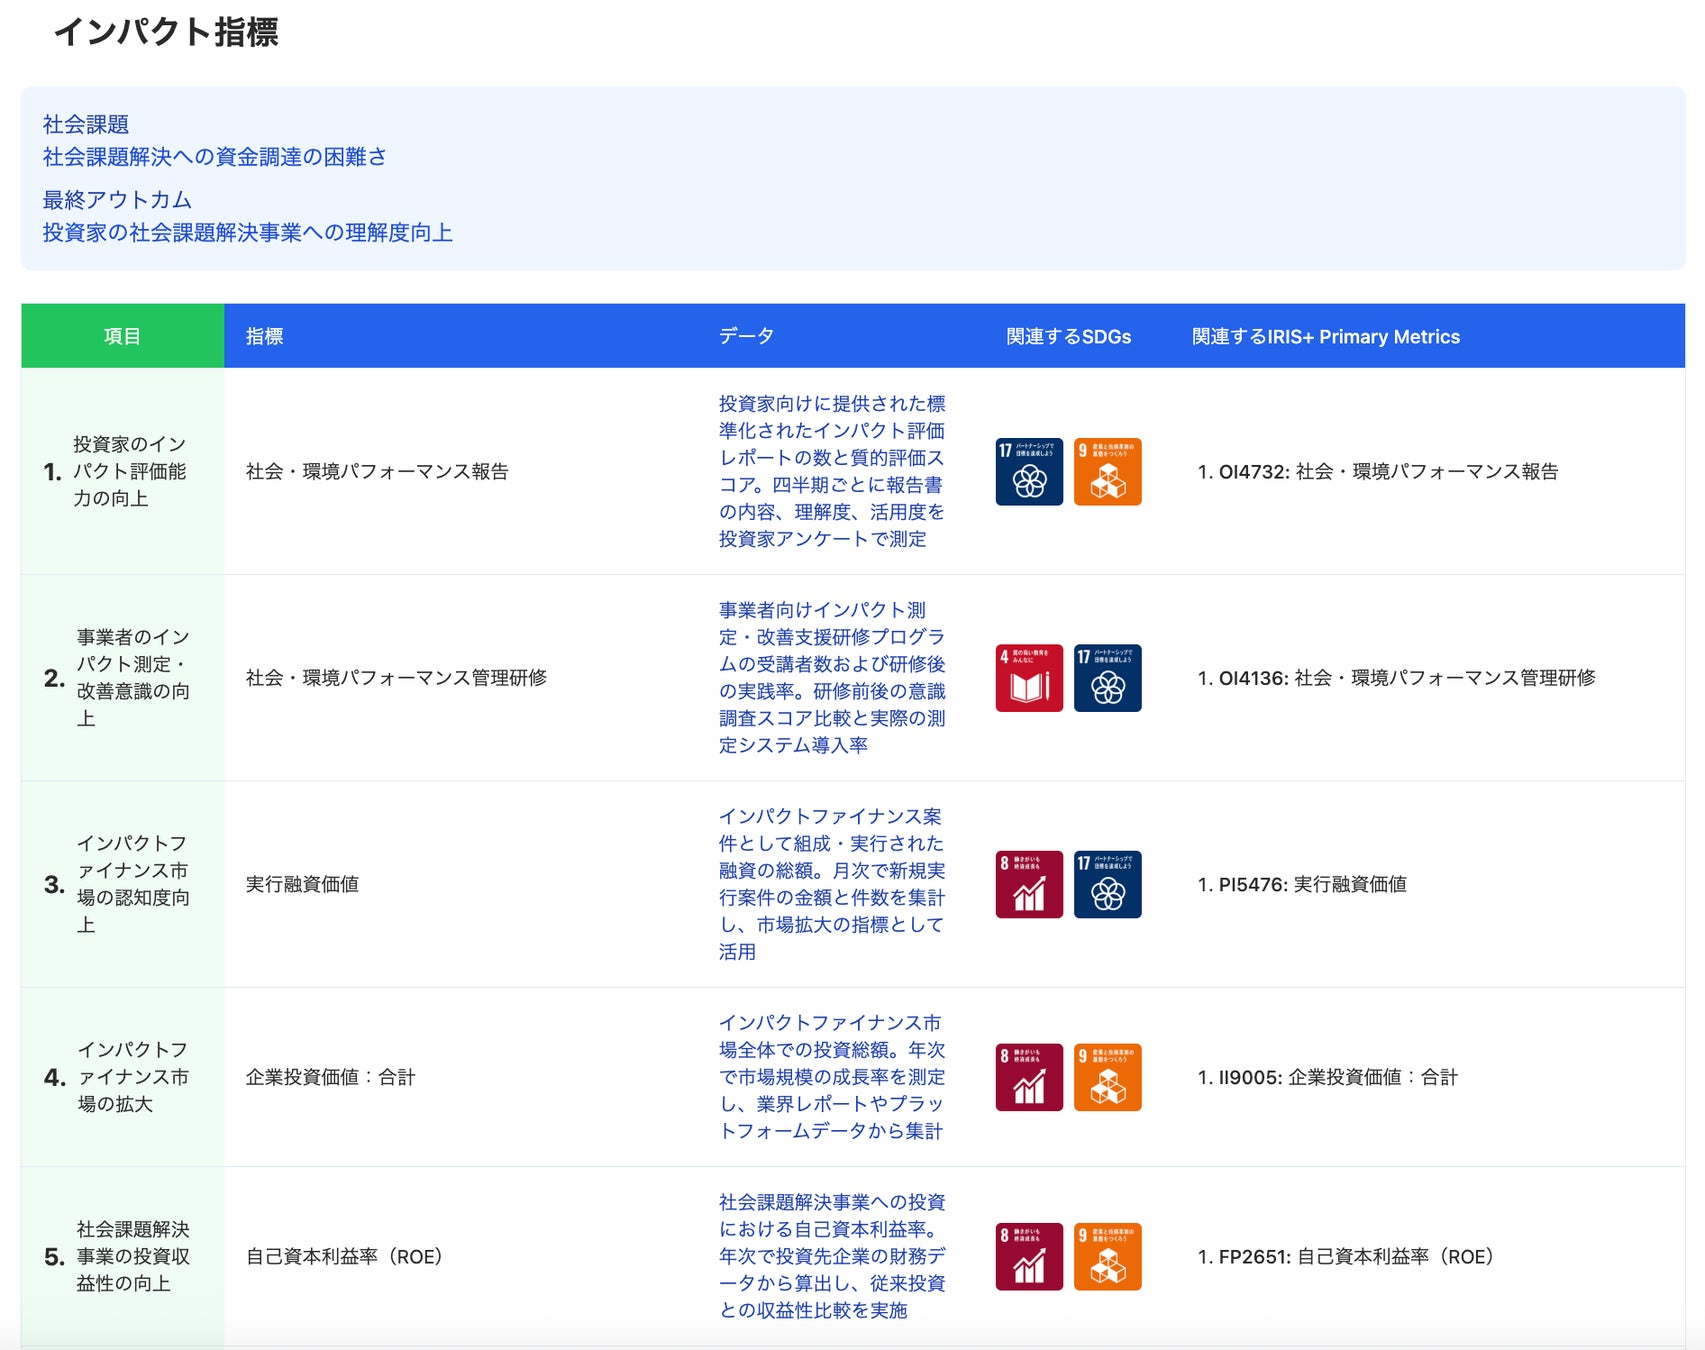Click metric II9005: 企業投資価値：合計

click(x=1328, y=1077)
